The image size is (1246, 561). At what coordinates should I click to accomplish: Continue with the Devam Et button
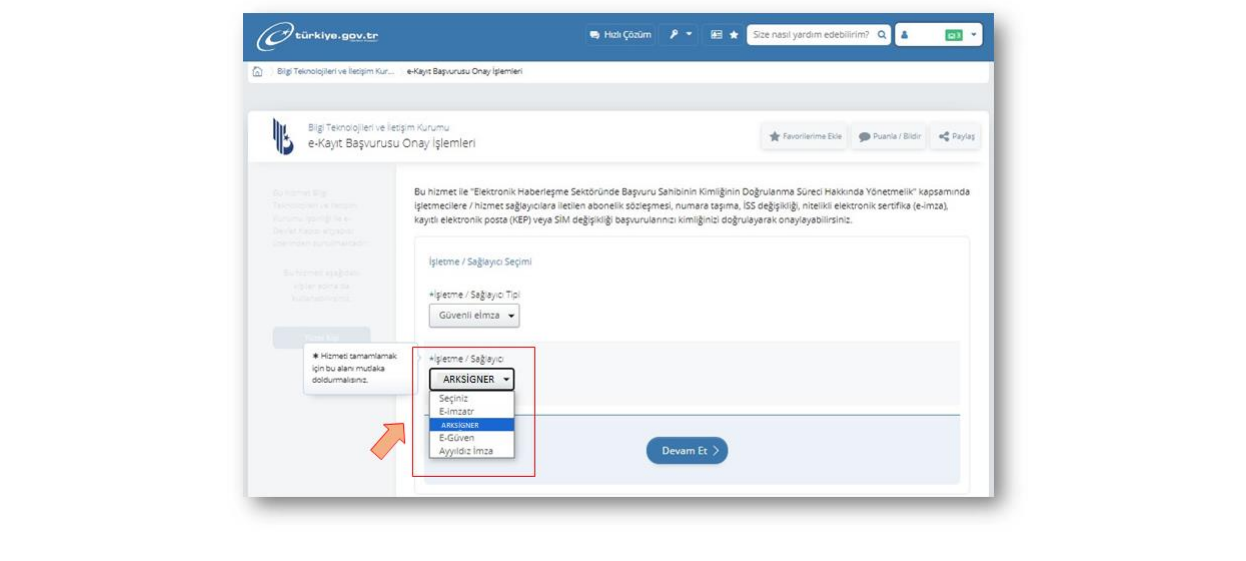(687, 451)
